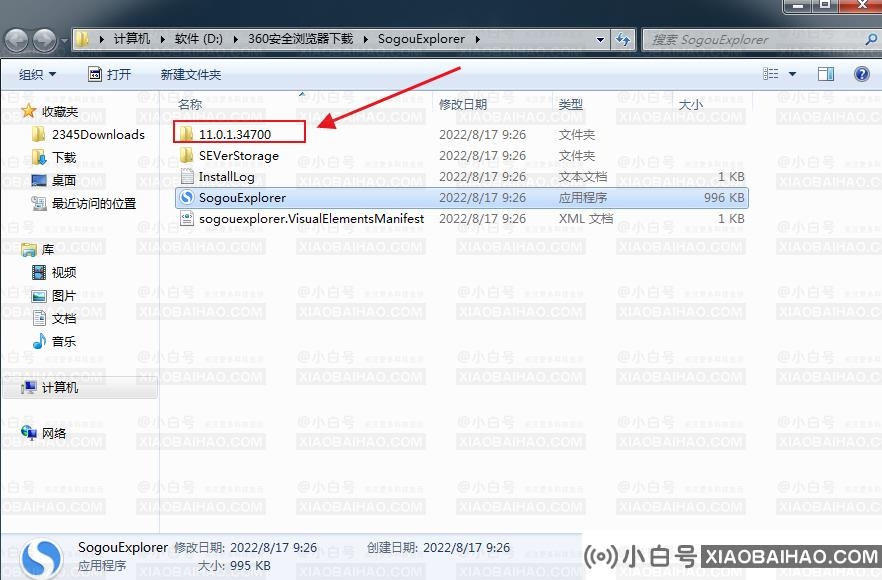Click the 图片 library icon

click(39, 296)
